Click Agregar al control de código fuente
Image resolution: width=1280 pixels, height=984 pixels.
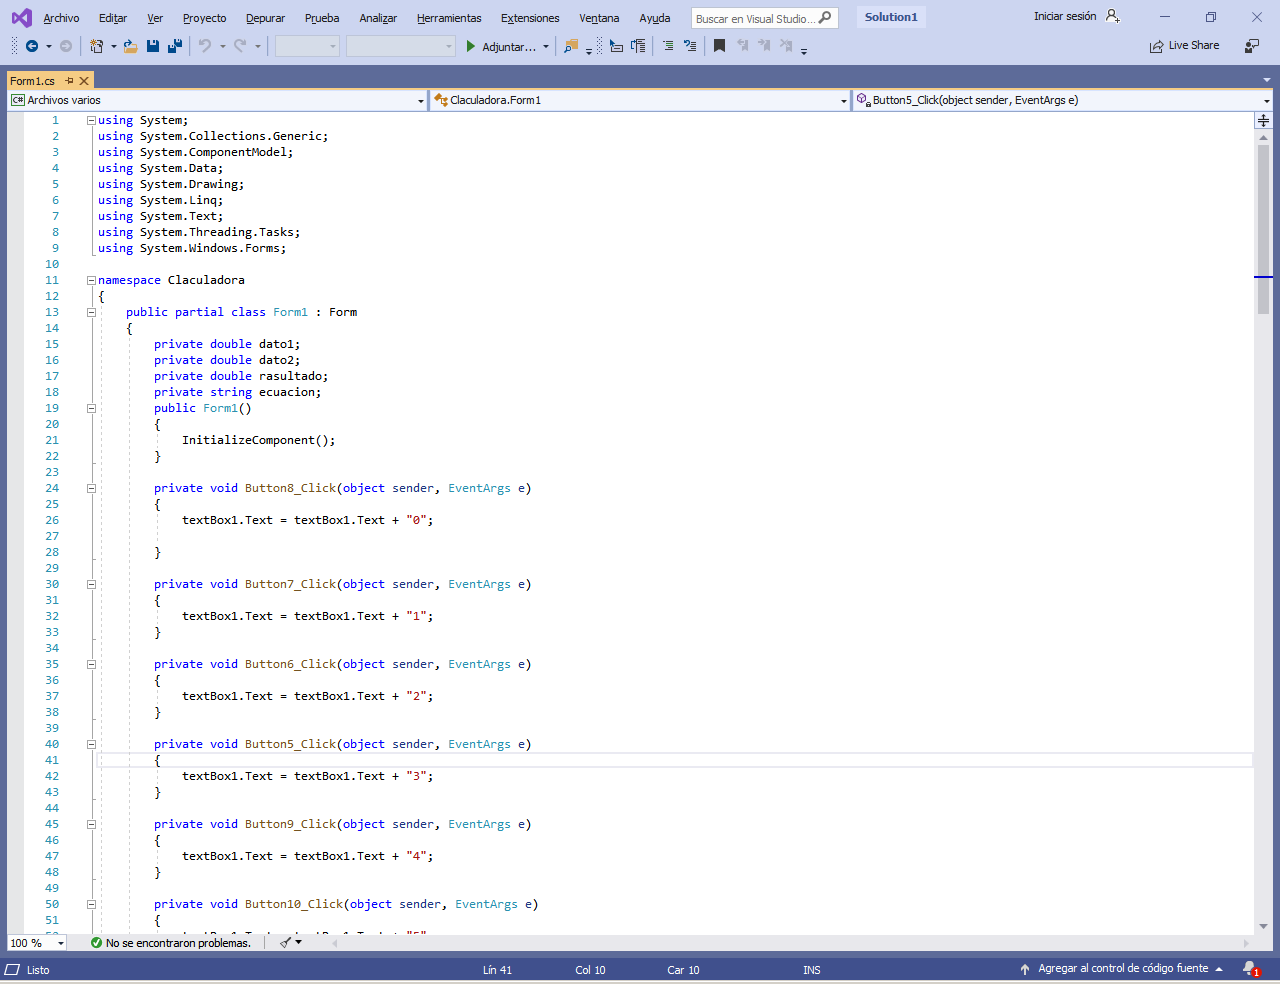point(1122,968)
